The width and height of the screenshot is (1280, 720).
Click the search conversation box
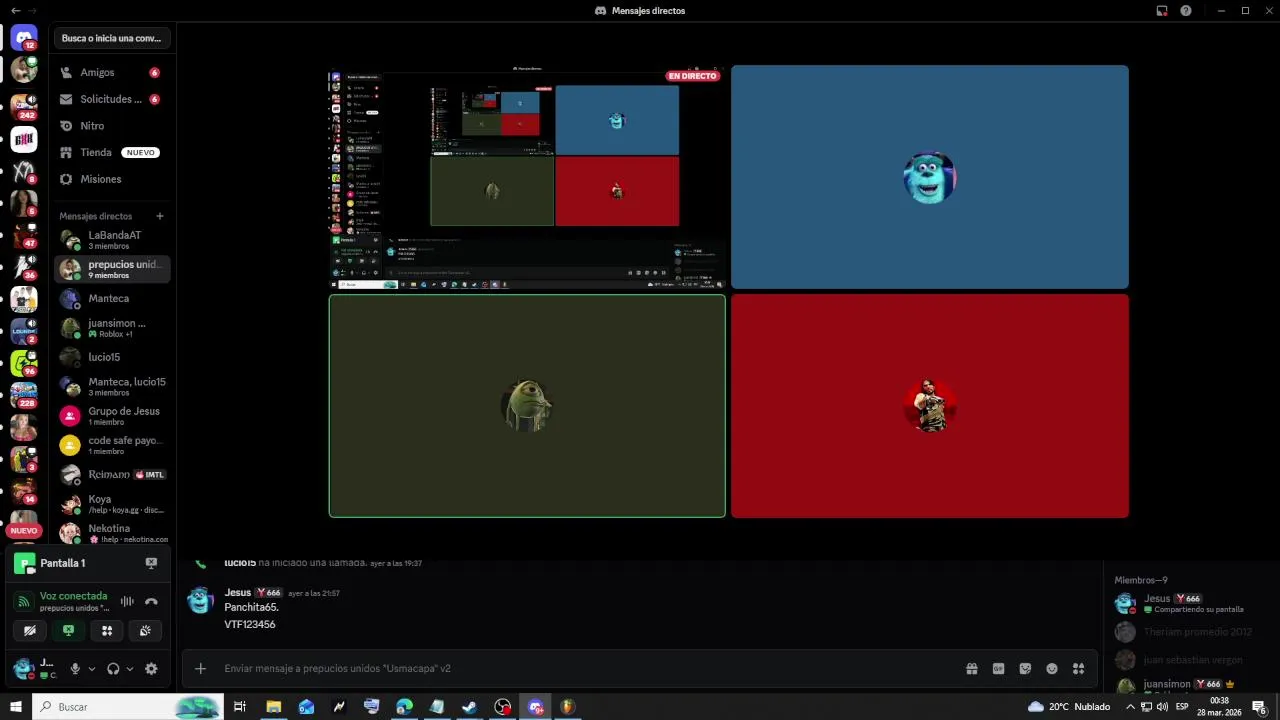click(x=111, y=38)
